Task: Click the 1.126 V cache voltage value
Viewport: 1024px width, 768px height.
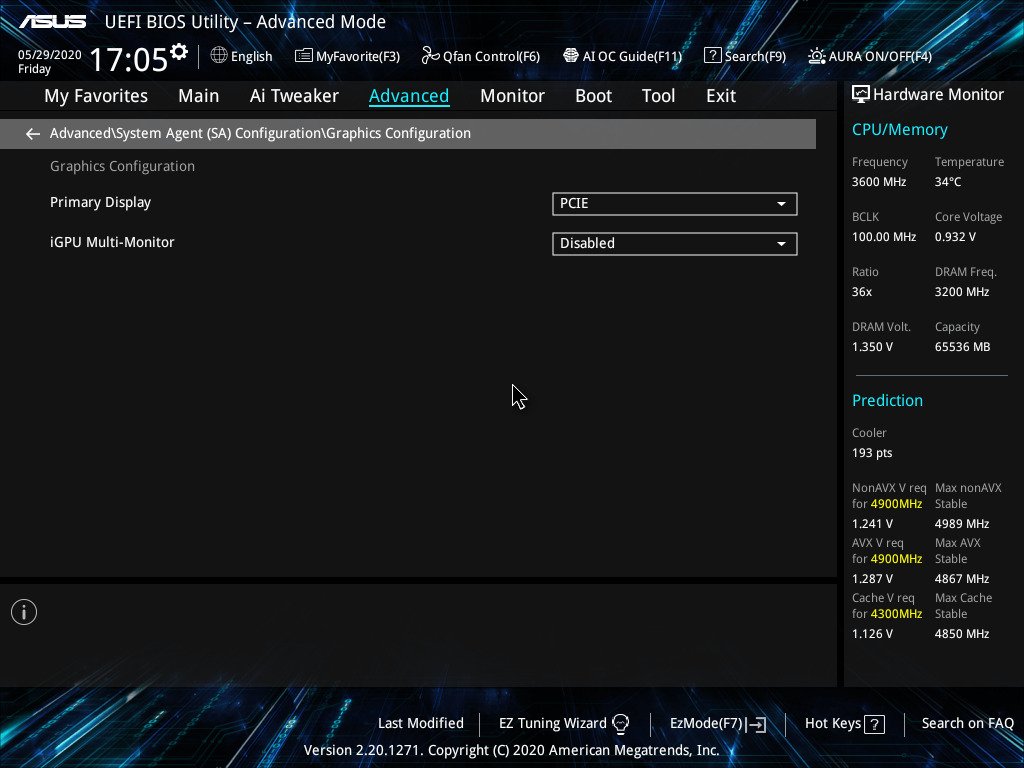Action: click(x=872, y=633)
